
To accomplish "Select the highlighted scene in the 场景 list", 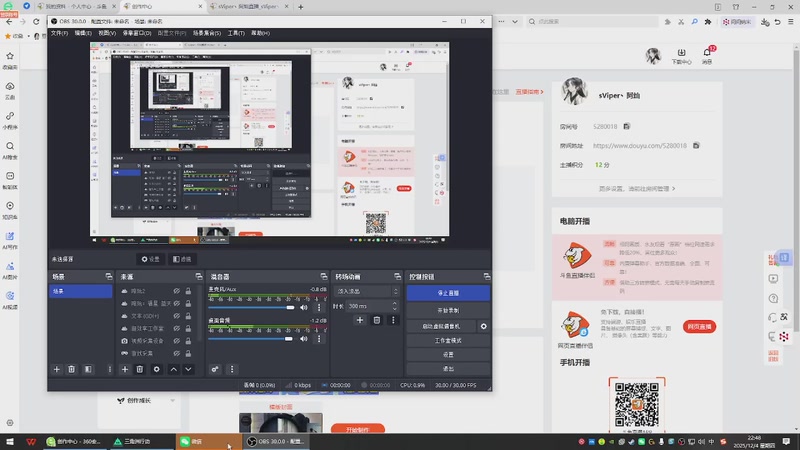I will pyautogui.click(x=81, y=291).
